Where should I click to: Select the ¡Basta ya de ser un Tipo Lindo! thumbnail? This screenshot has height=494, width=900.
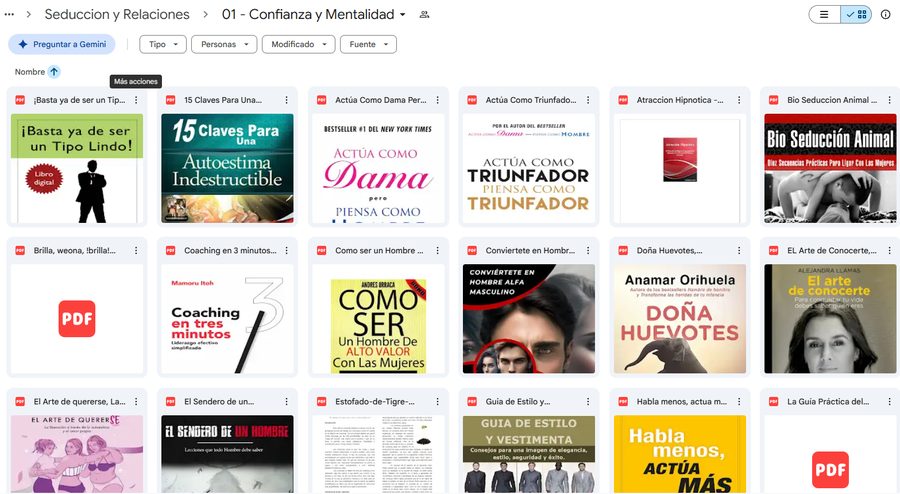(77, 168)
